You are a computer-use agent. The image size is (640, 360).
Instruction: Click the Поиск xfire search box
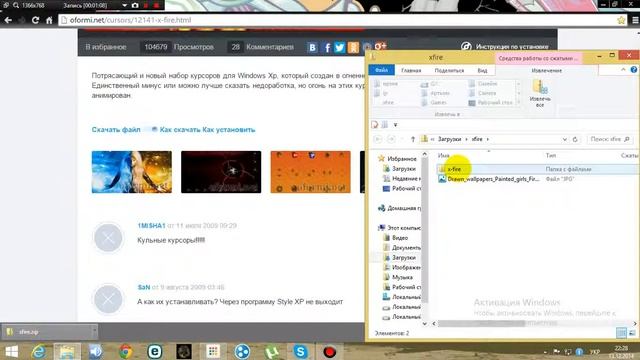point(610,139)
